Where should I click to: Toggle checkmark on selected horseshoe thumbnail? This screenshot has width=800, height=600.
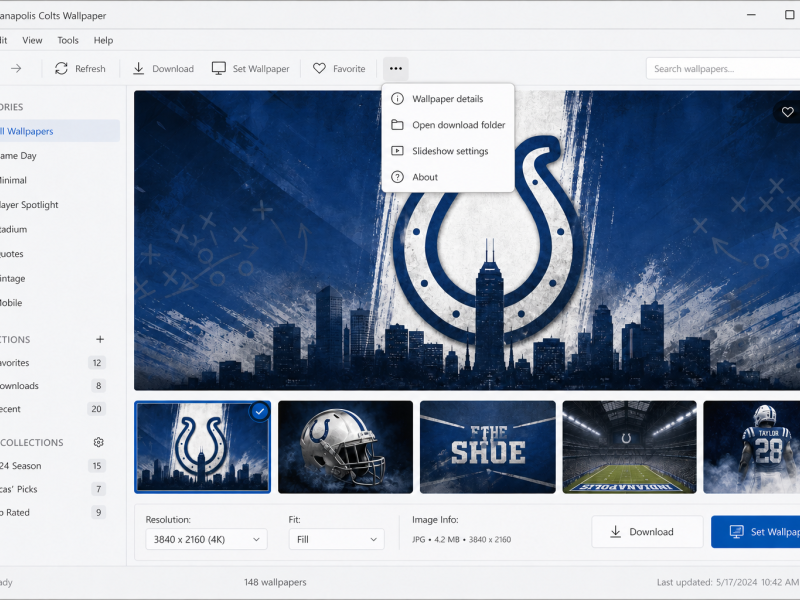pyautogui.click(x=260, y=411)
